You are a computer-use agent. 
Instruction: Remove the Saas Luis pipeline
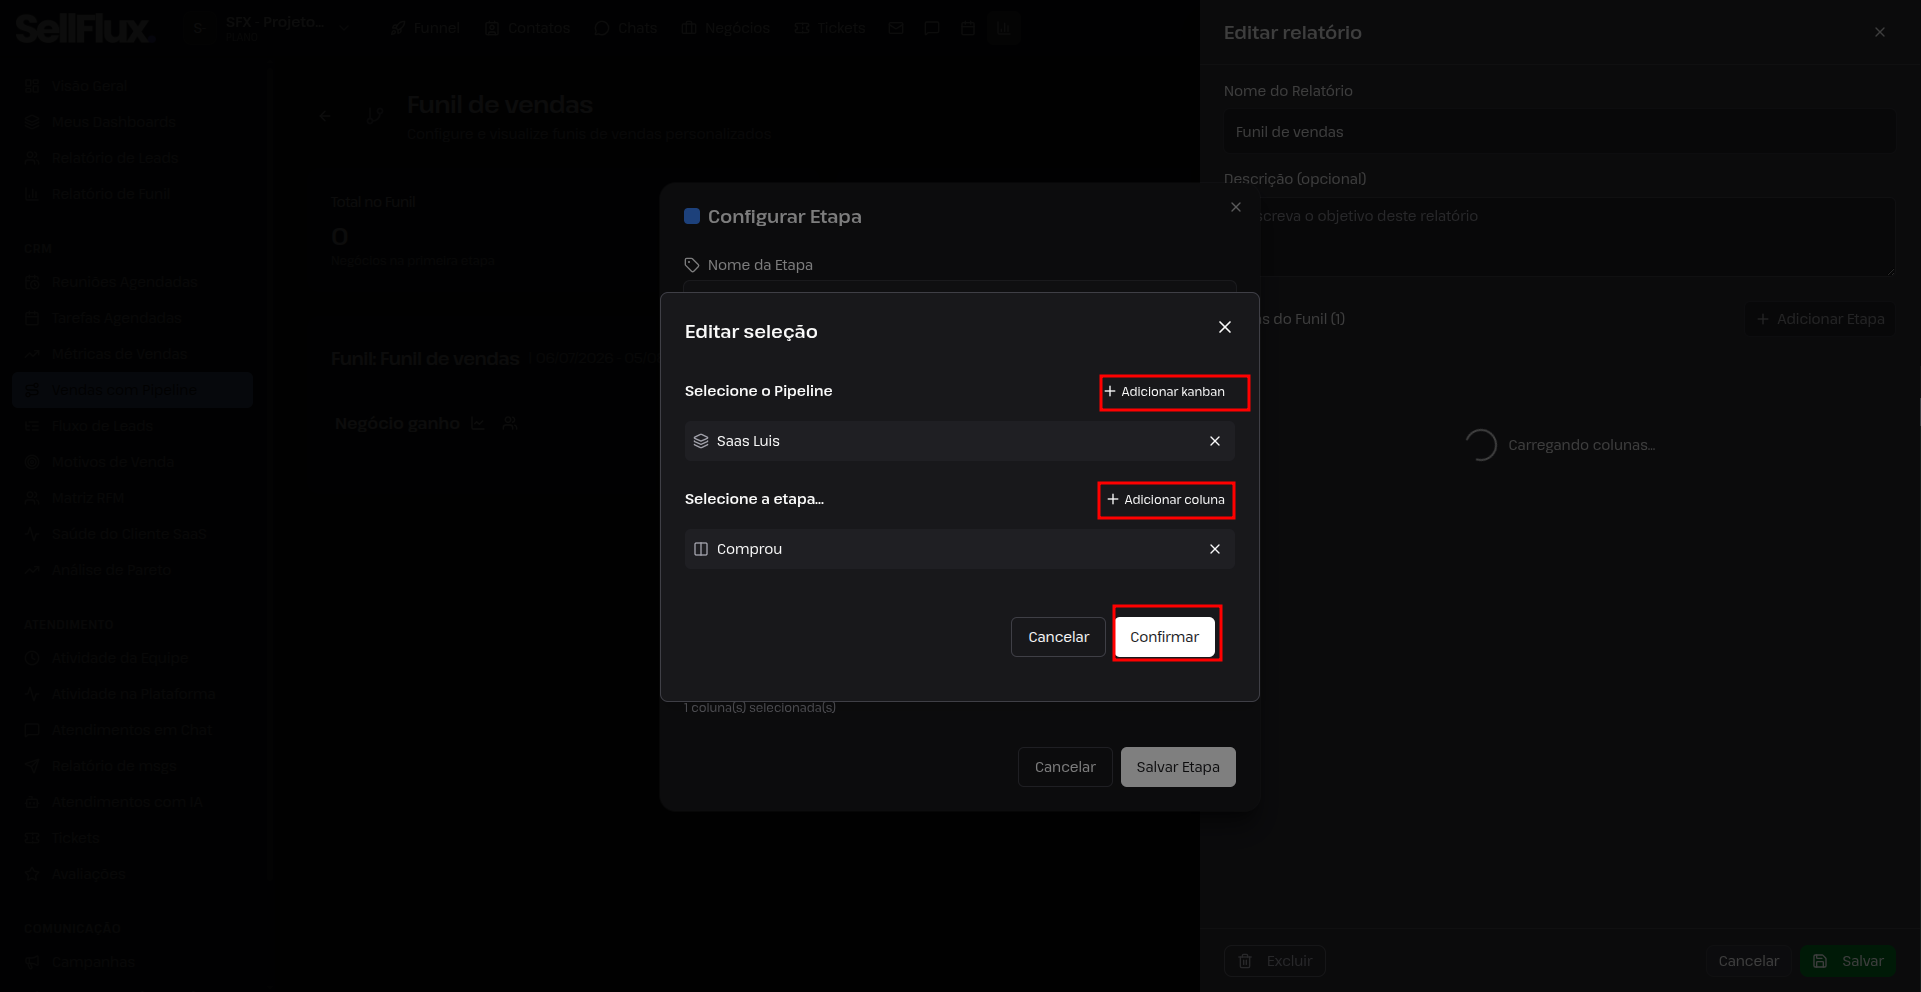click(x=1215, y=441)
